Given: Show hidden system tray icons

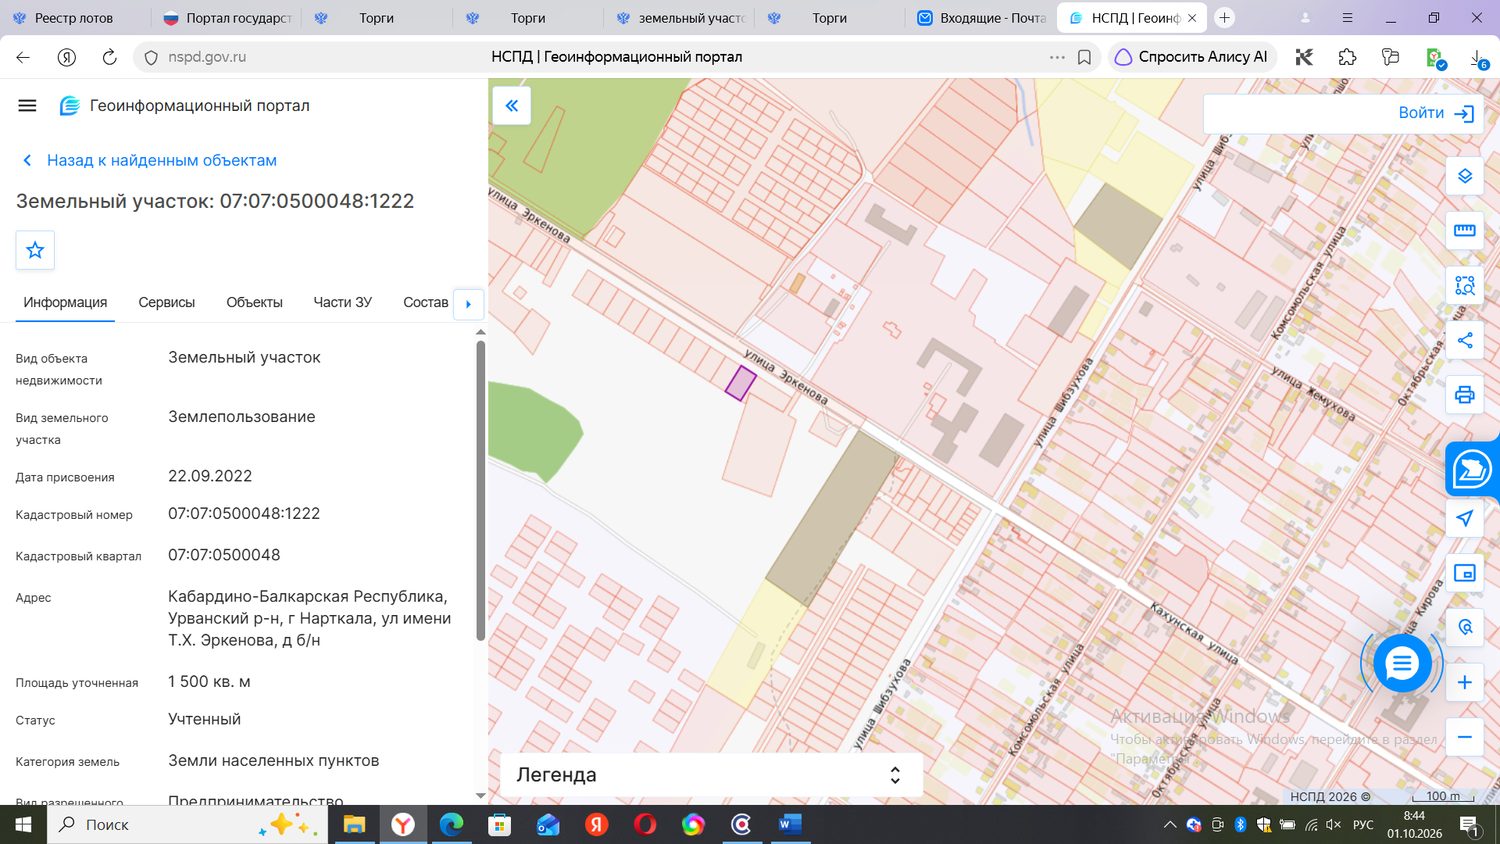Looking at the screenshot, I should click(1169, 825).
